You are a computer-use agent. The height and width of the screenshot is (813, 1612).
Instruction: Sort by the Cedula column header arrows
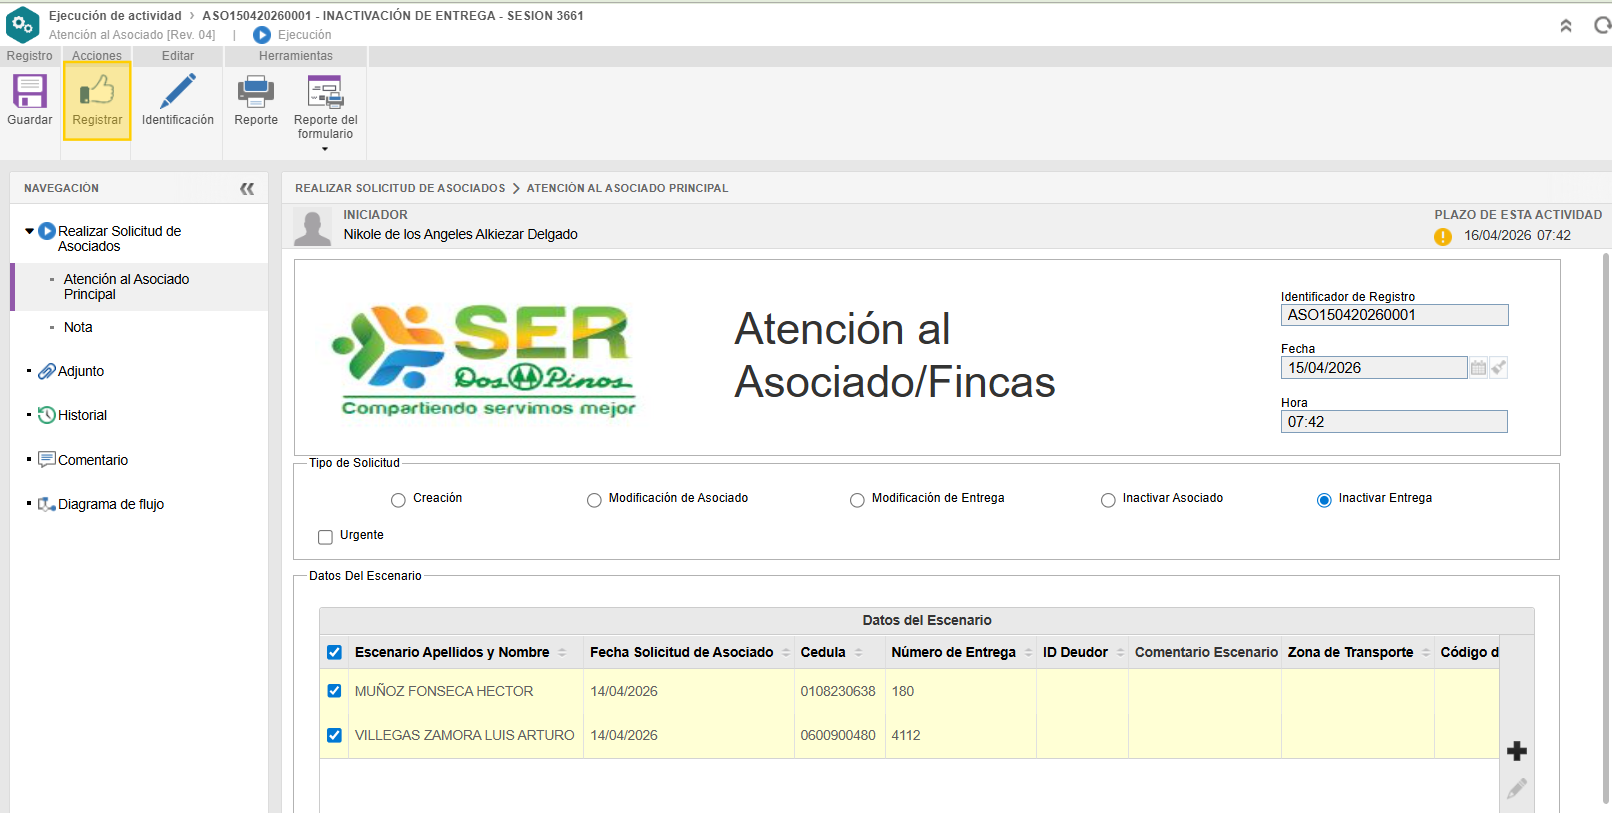(x=858, y=652)
